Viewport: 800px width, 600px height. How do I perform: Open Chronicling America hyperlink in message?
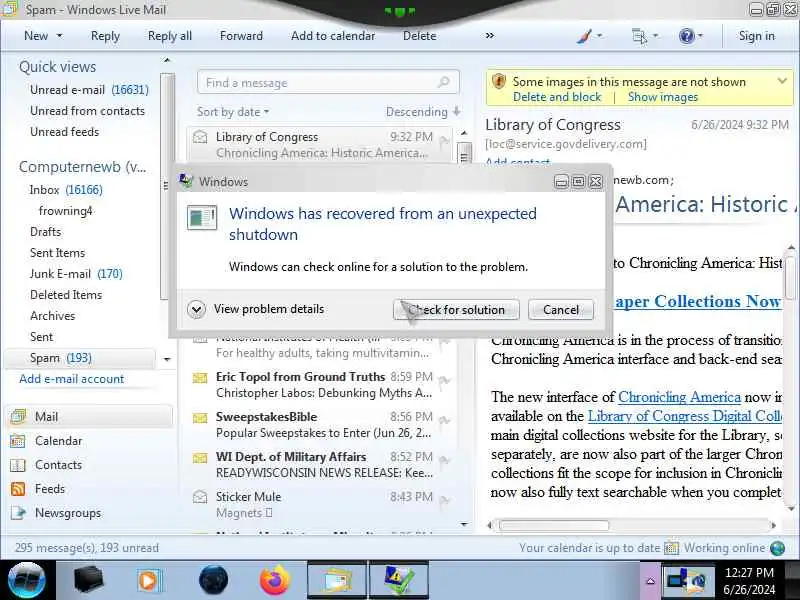tap(679, 397)
